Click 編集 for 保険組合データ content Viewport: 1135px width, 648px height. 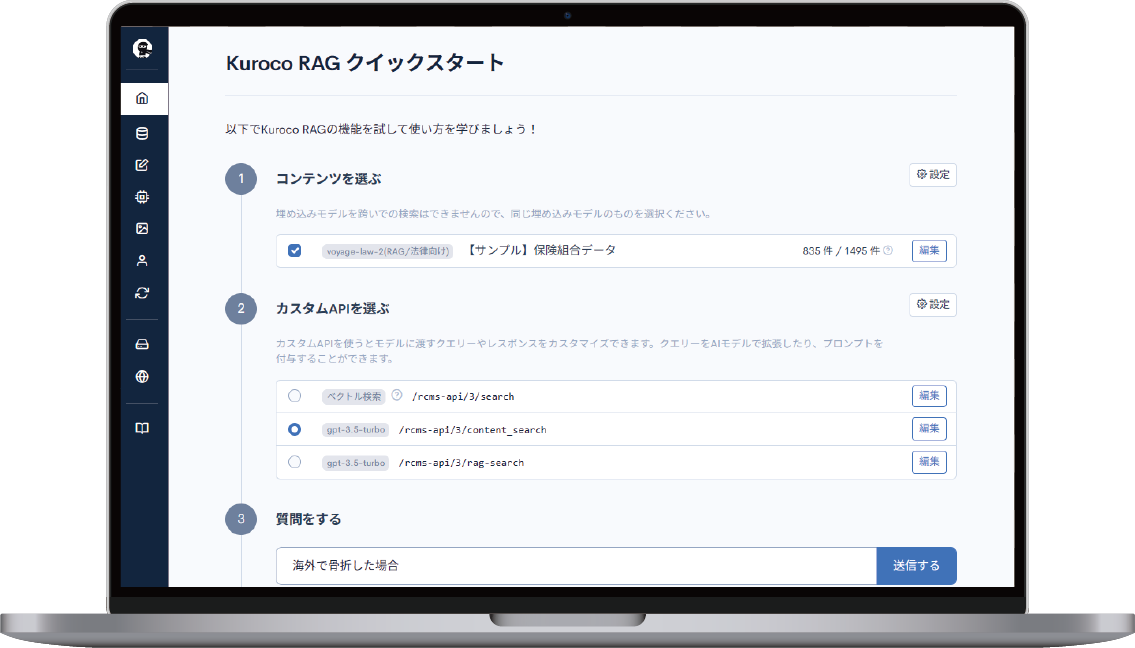pos(929,251)
